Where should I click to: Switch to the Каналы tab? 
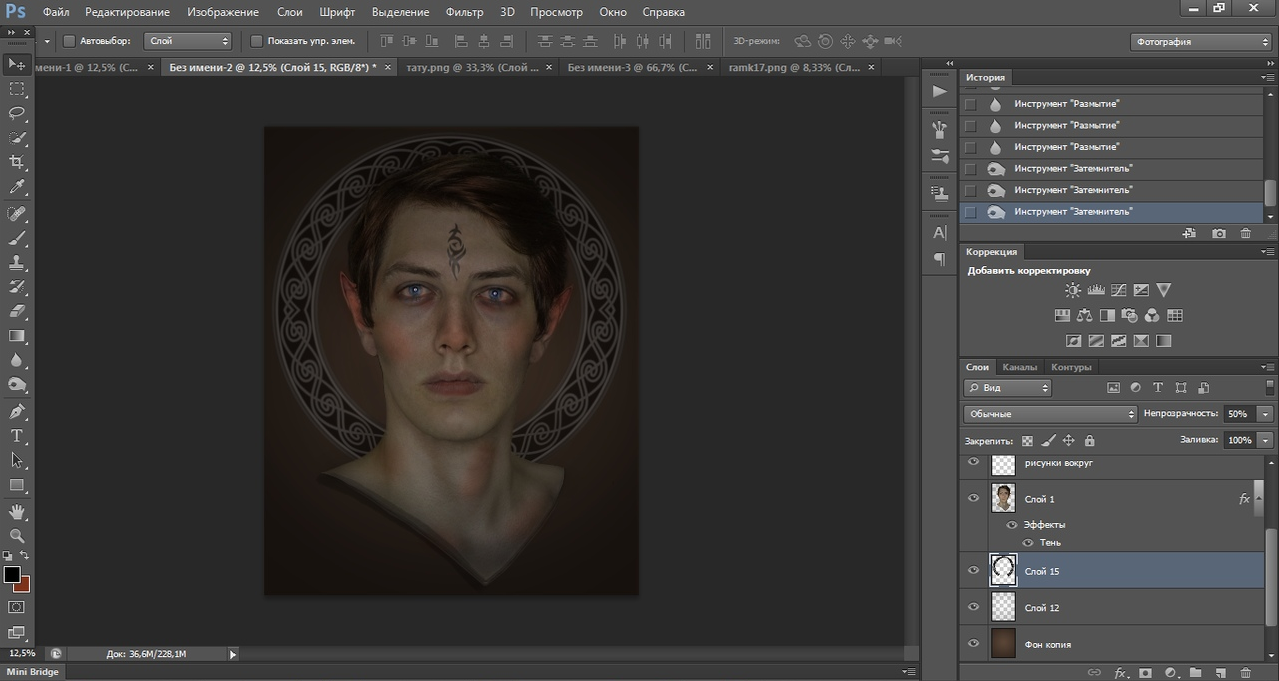(1019, 367)
